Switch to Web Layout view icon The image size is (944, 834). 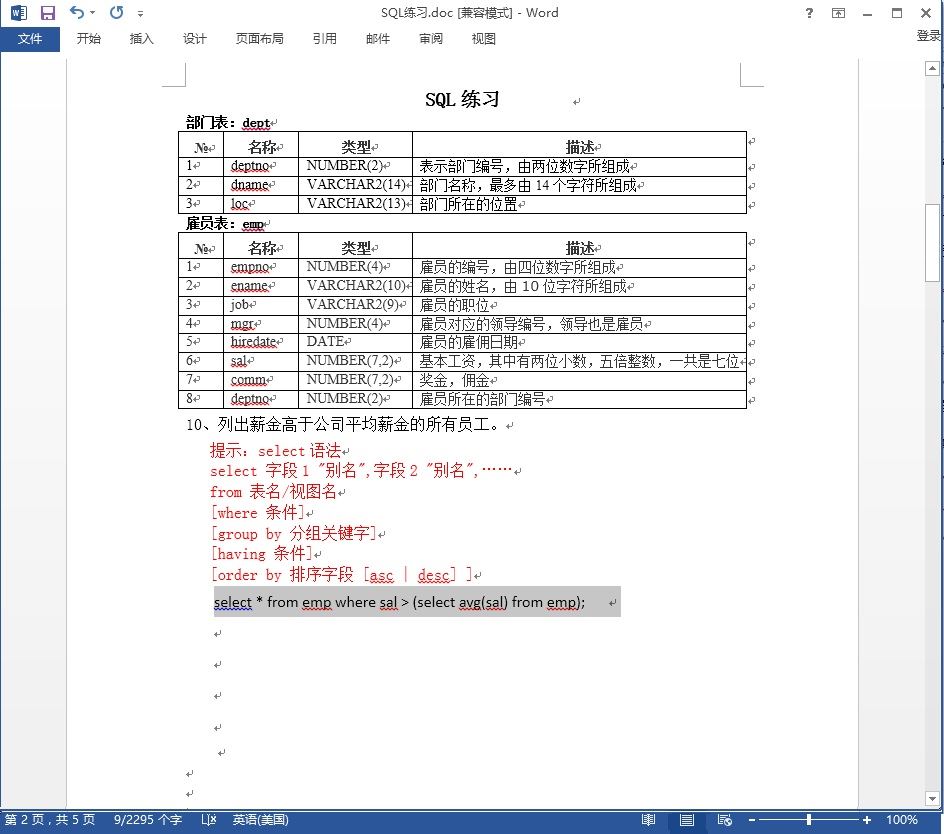click(x=725, y=820)
